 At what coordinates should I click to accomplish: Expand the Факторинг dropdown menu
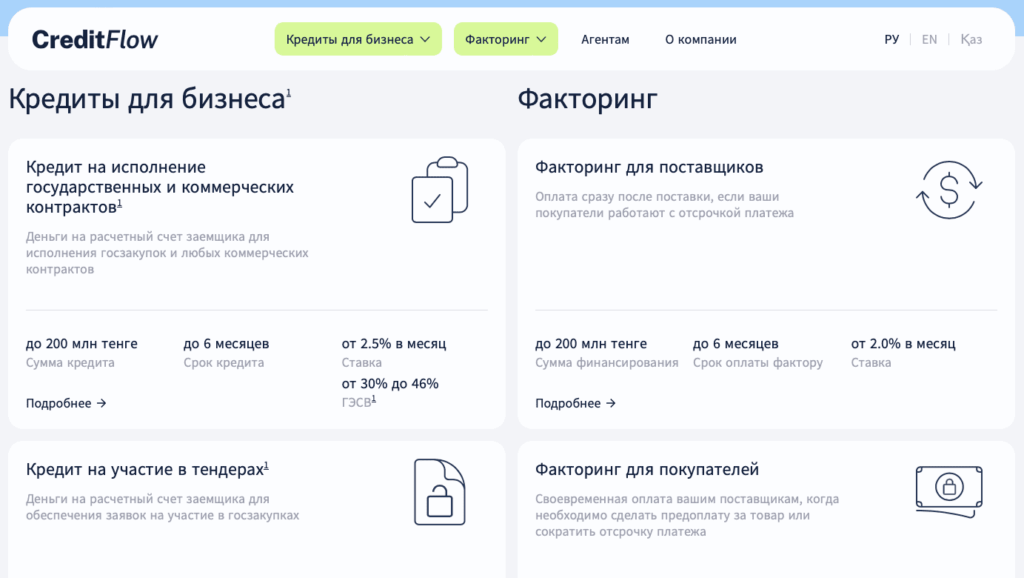pos(505,40)
